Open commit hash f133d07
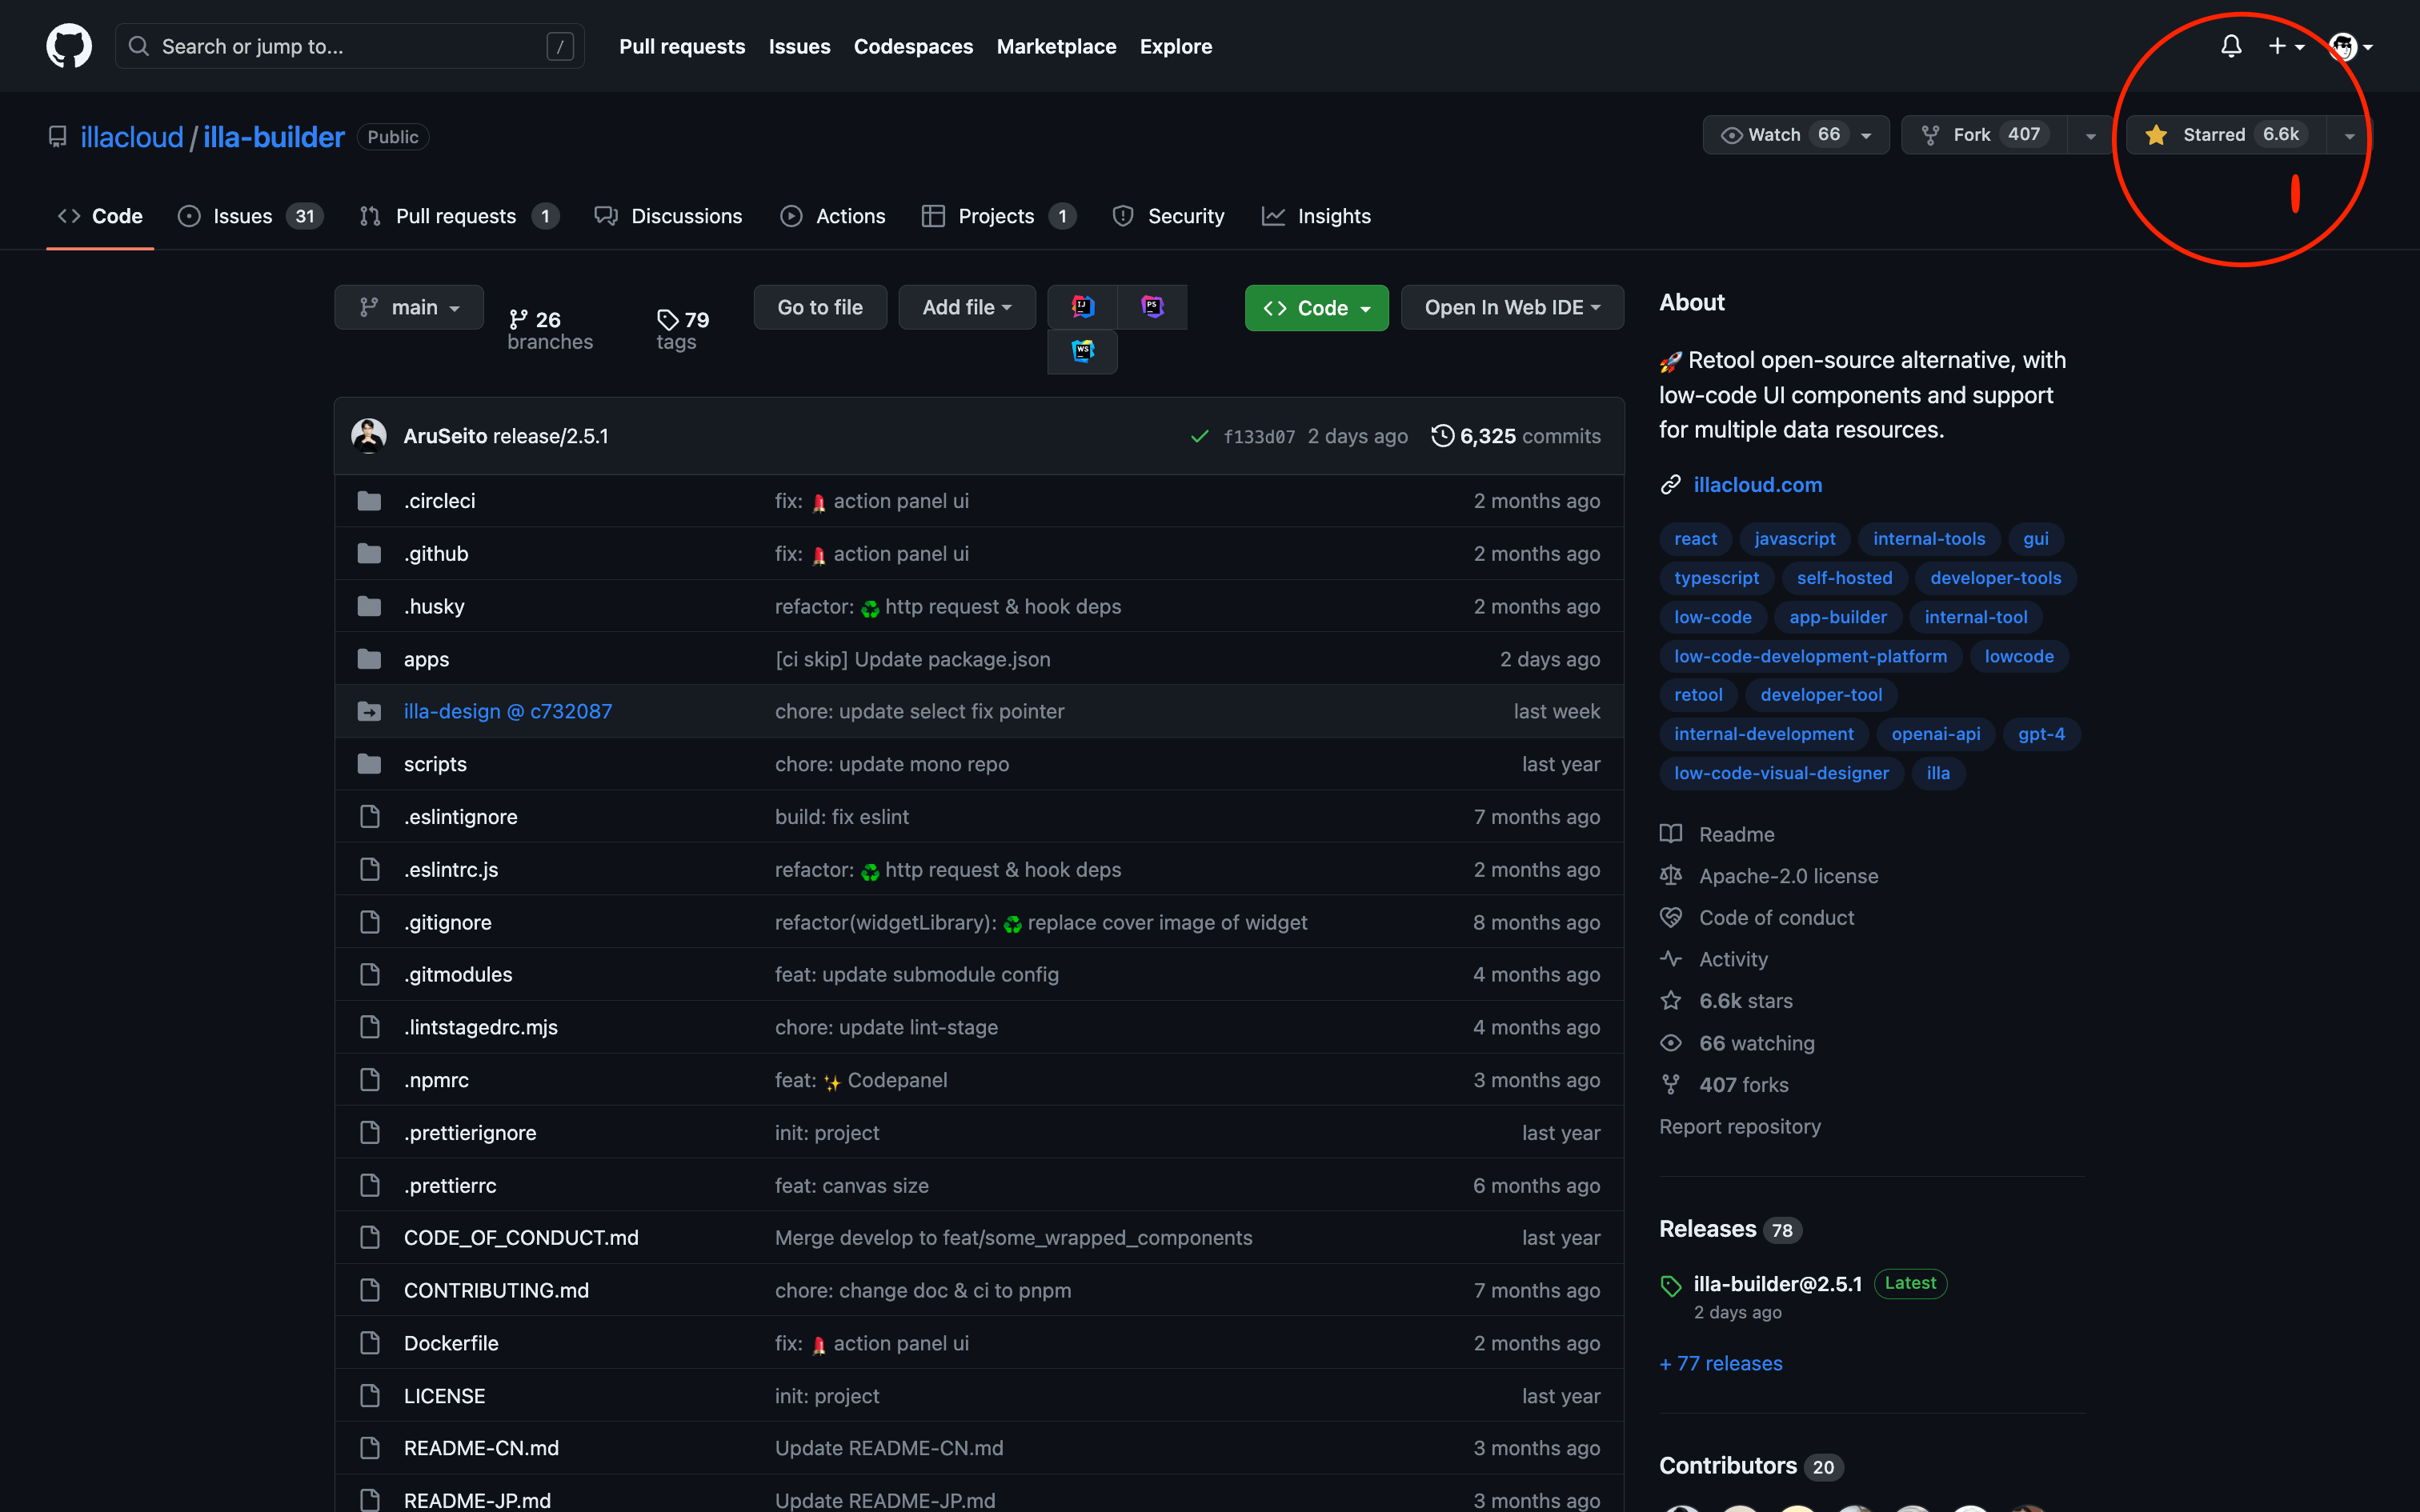 (1259, 437)
